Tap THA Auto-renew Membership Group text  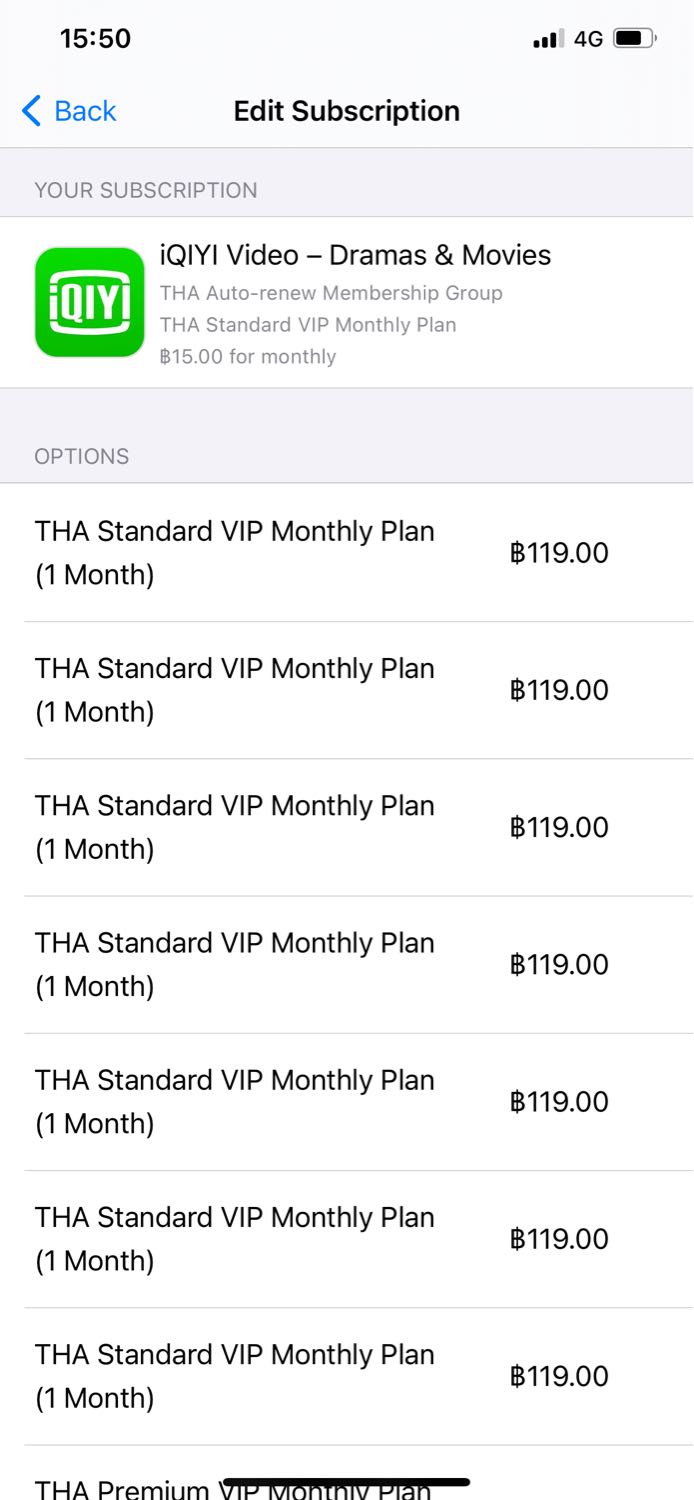330,293
